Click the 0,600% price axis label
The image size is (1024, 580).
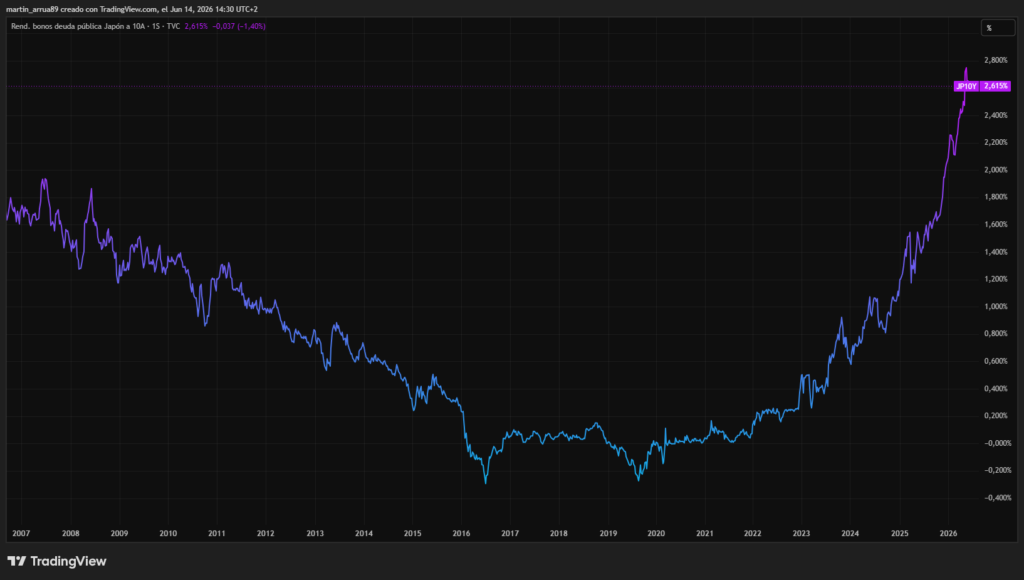996,361
